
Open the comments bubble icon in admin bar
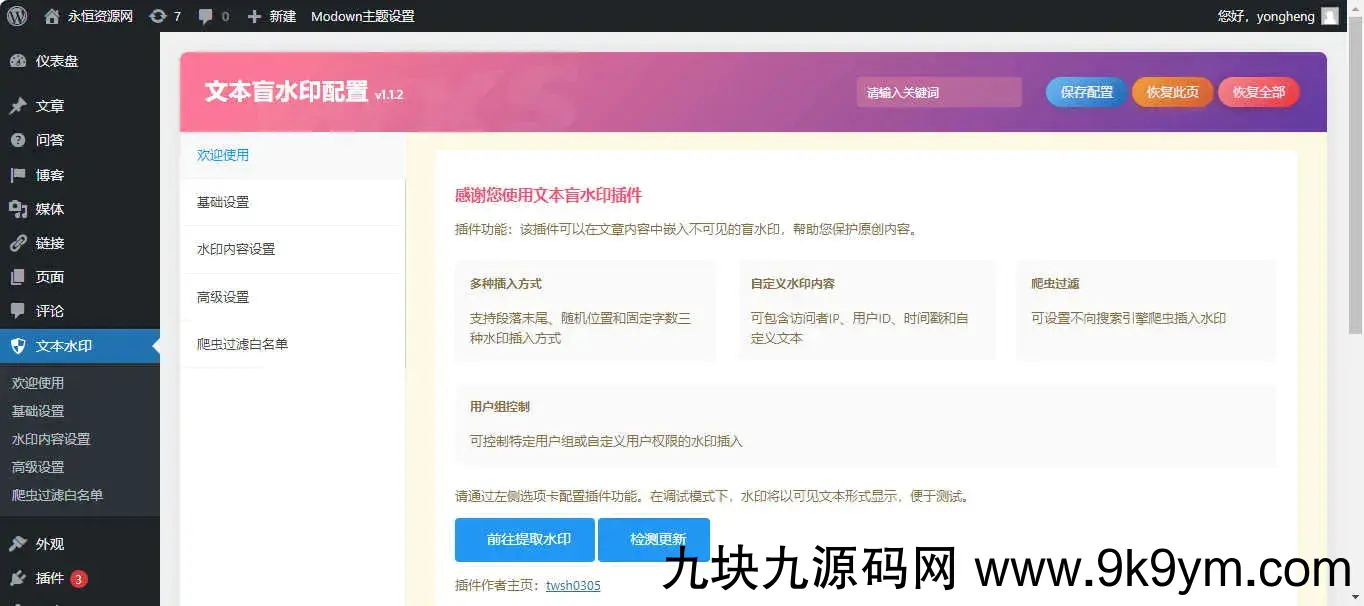click(206, 16)
